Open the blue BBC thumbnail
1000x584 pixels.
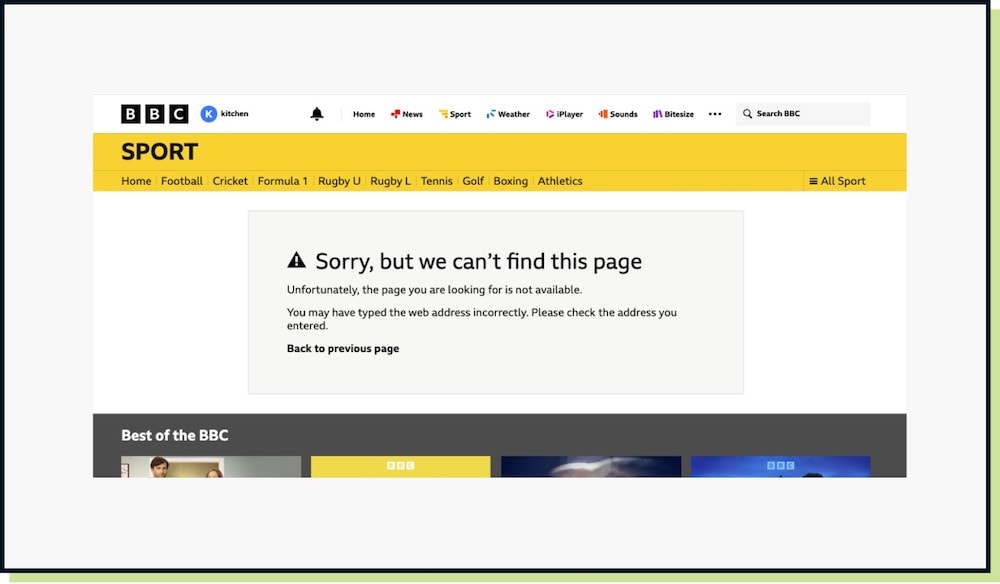781,467
